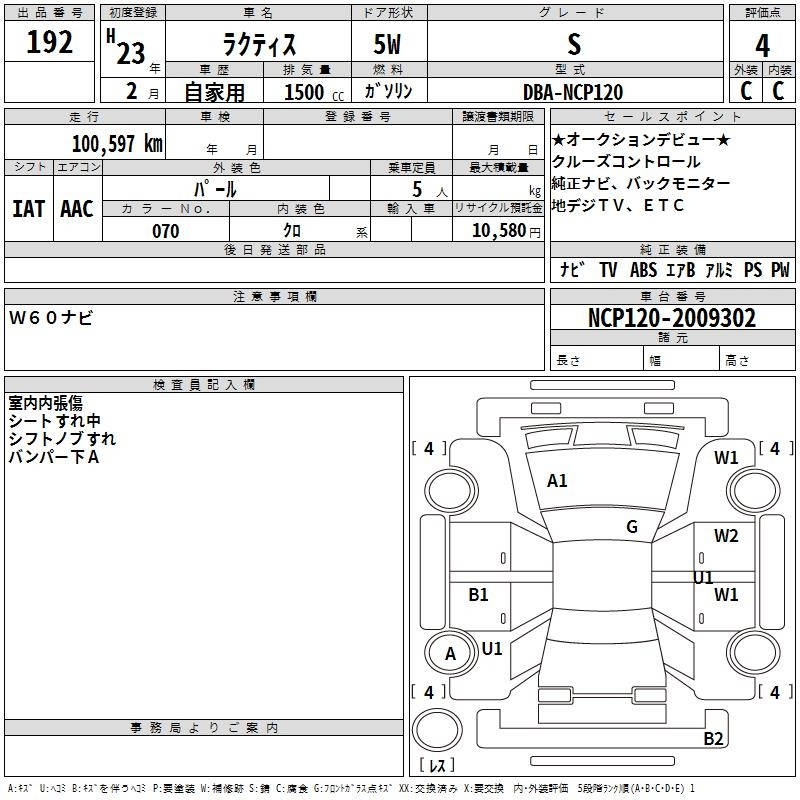This screenshot has width=800, height=800.
Task: Click the PW power window mark
Action: 780,269
